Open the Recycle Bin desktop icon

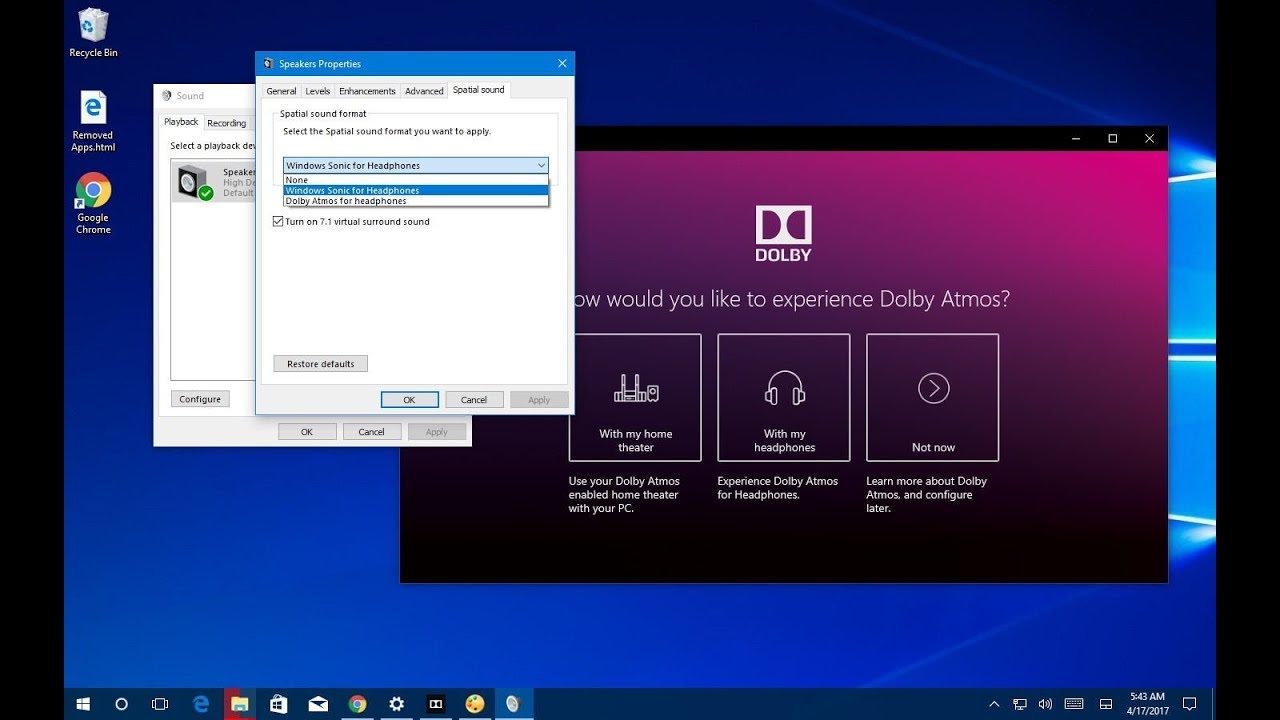click(93, 33)
